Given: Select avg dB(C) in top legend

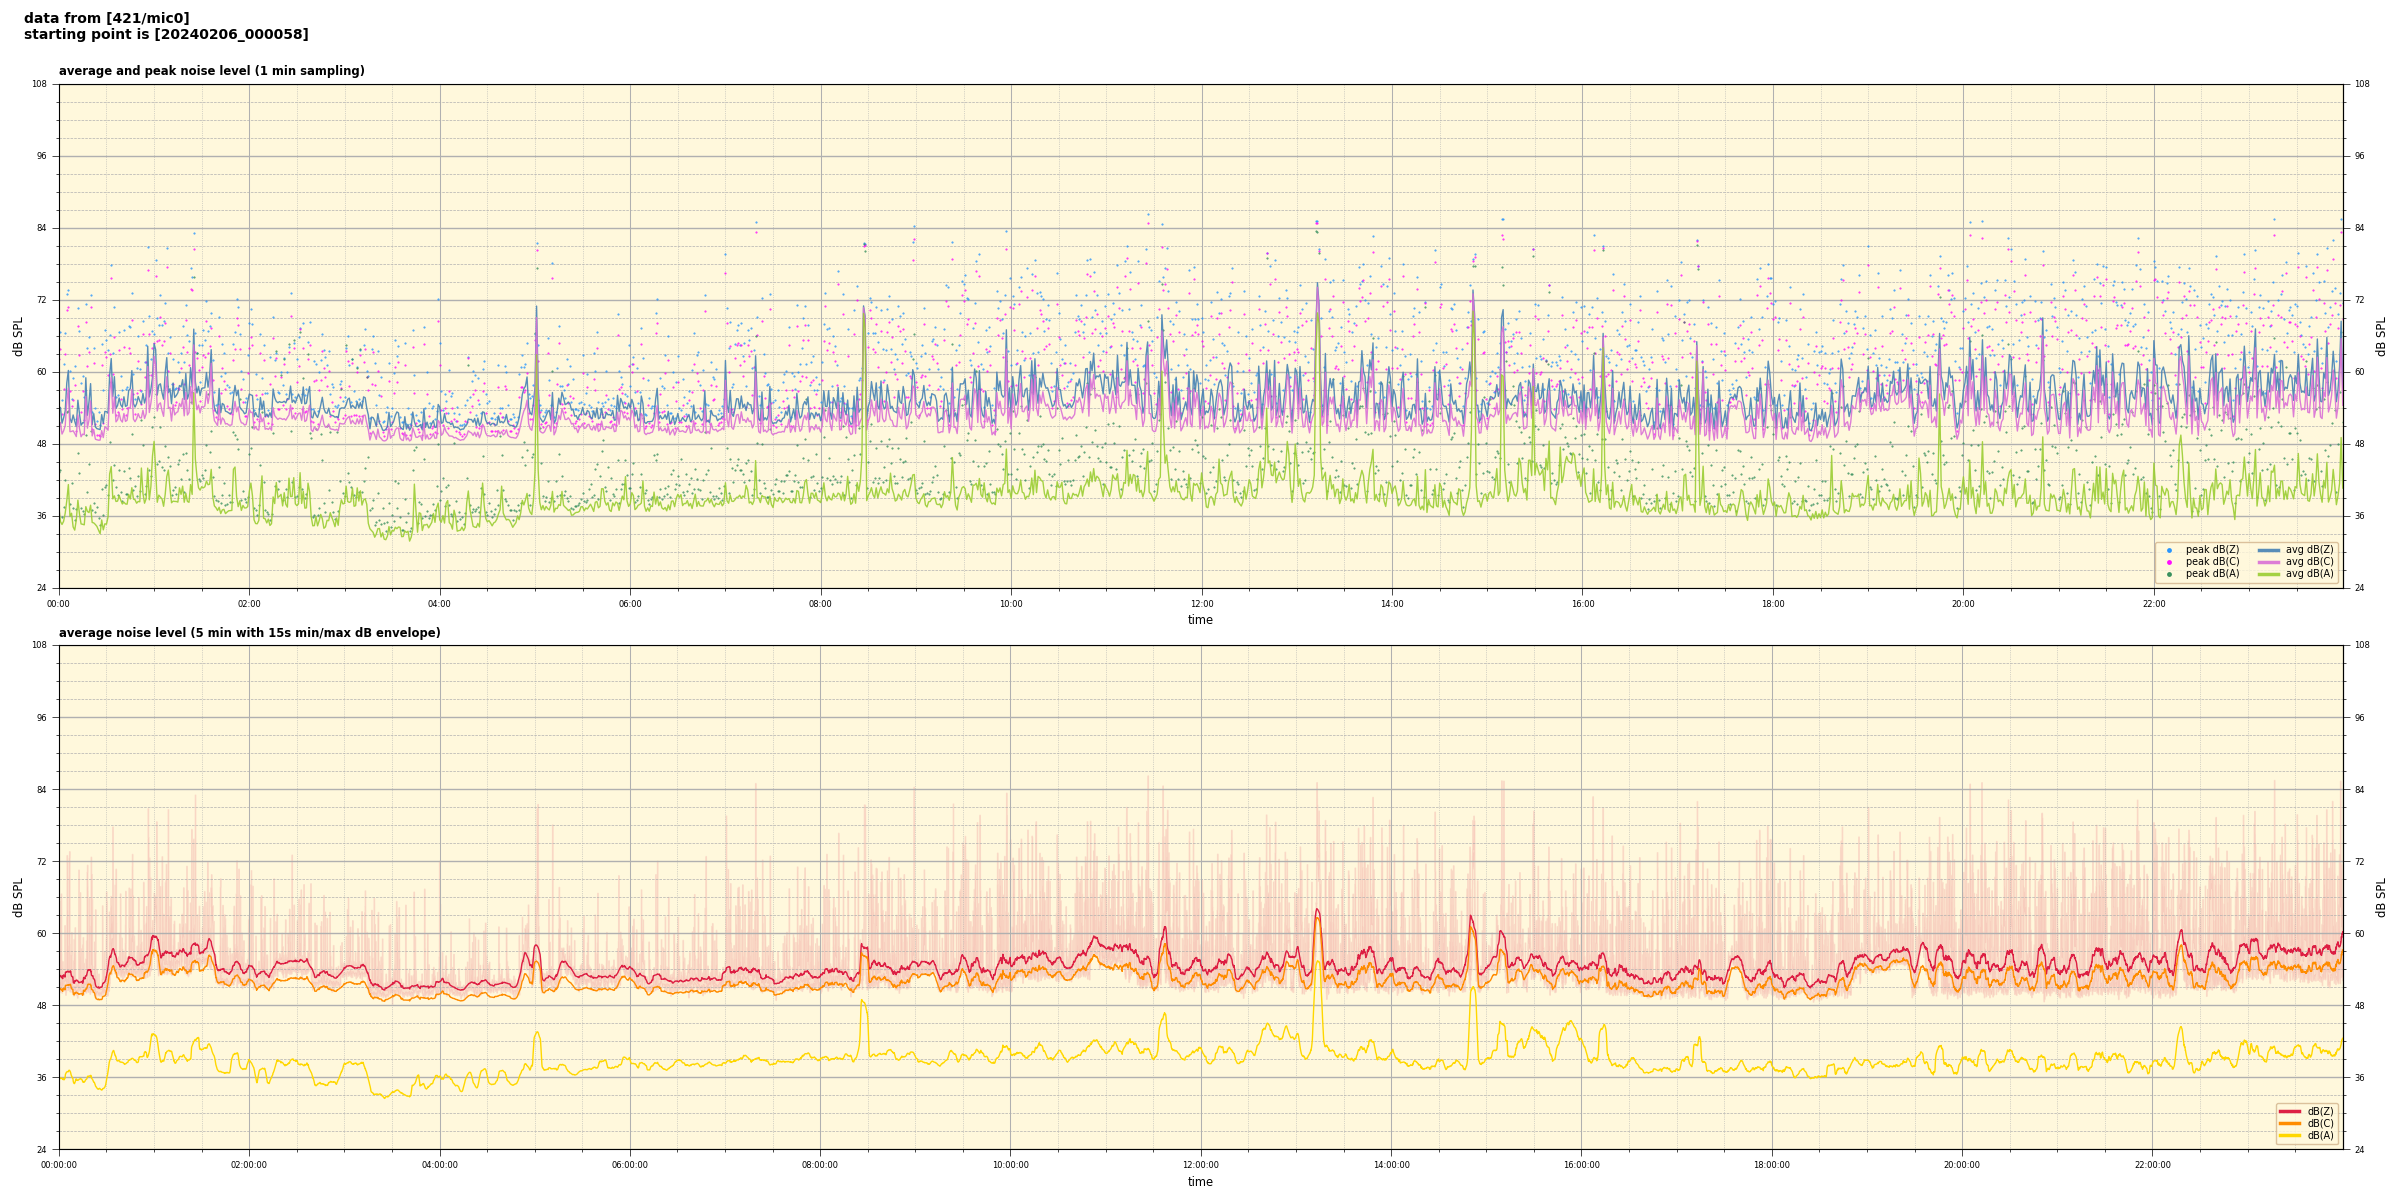Looking at the screenshot, I should (2309, 562).
